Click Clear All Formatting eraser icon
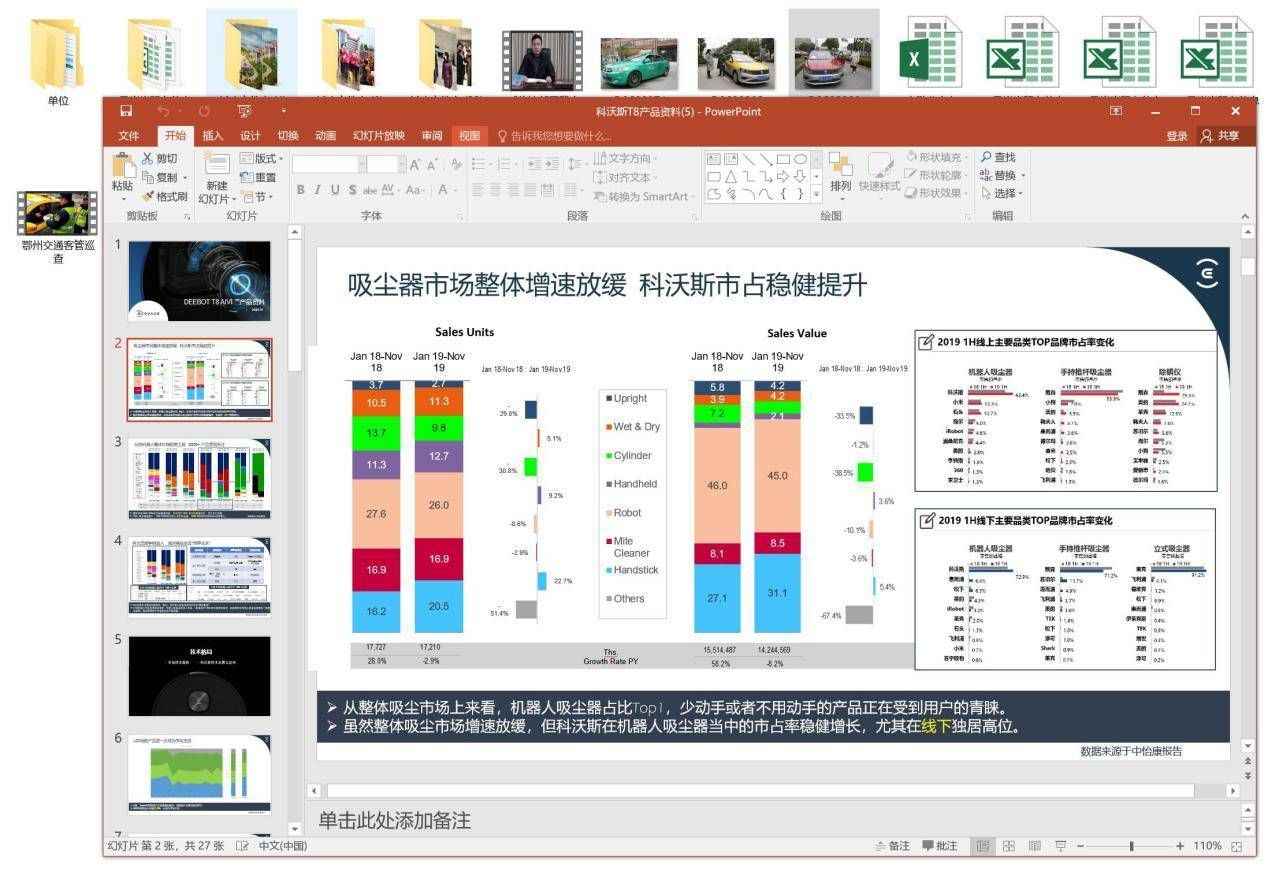The image size is (1268, 883). 456,164
